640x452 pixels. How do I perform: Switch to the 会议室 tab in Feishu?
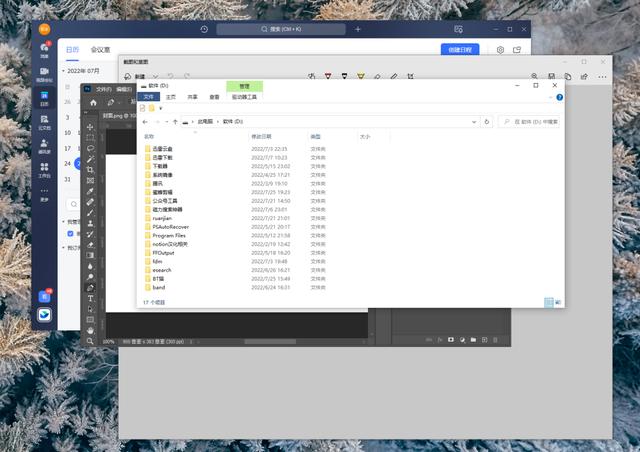pyautogui.click(x=100, y=50)
